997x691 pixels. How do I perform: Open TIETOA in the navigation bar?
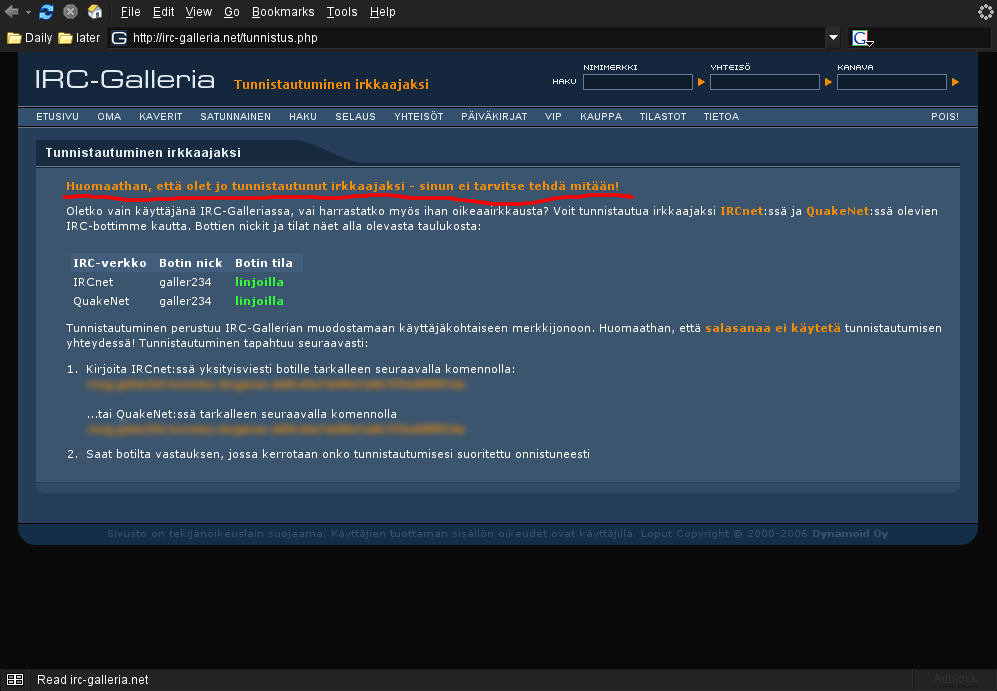pyautogui.click(x=721, y=117)
